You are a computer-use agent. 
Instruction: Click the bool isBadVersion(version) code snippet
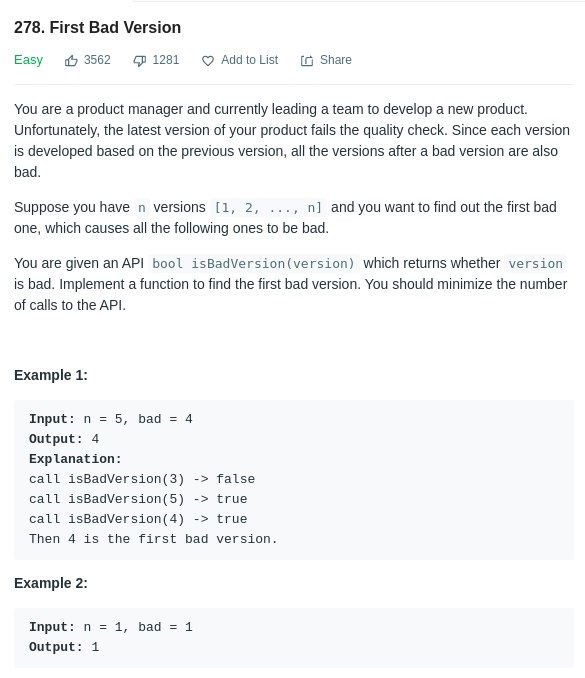tap(253, 263)
